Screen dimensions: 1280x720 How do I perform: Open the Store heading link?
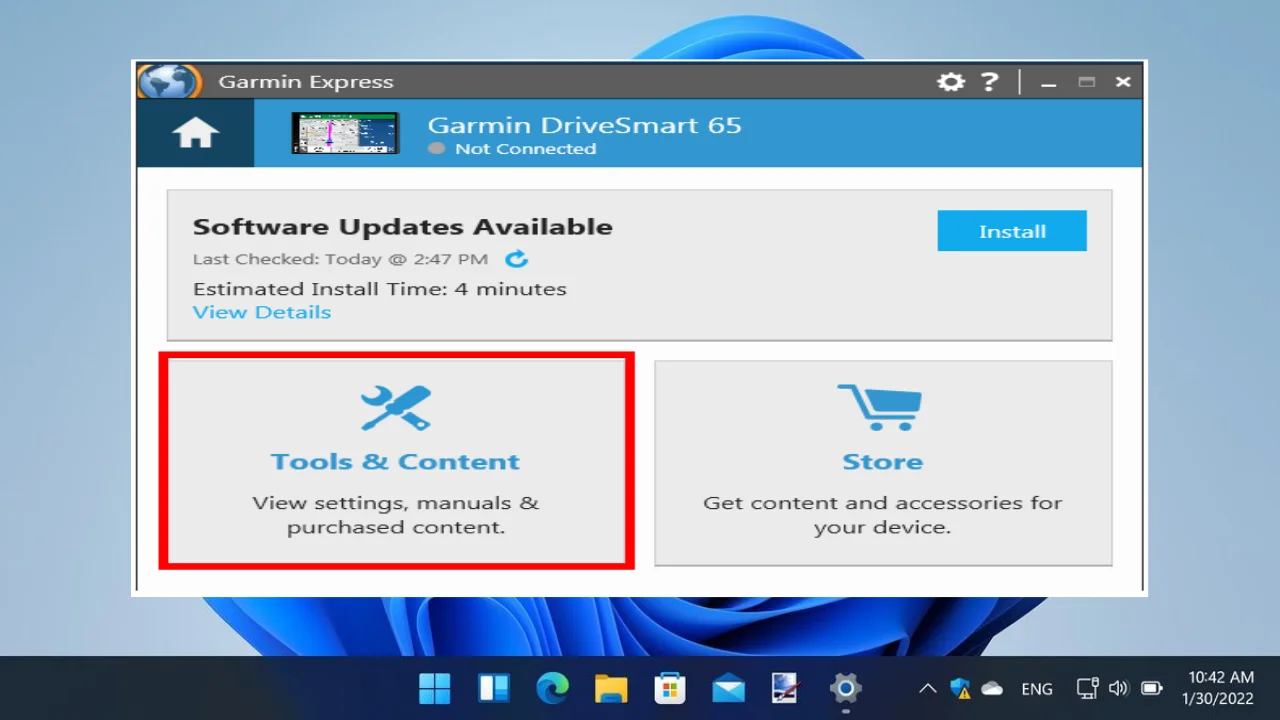click(x=882, y=462)
